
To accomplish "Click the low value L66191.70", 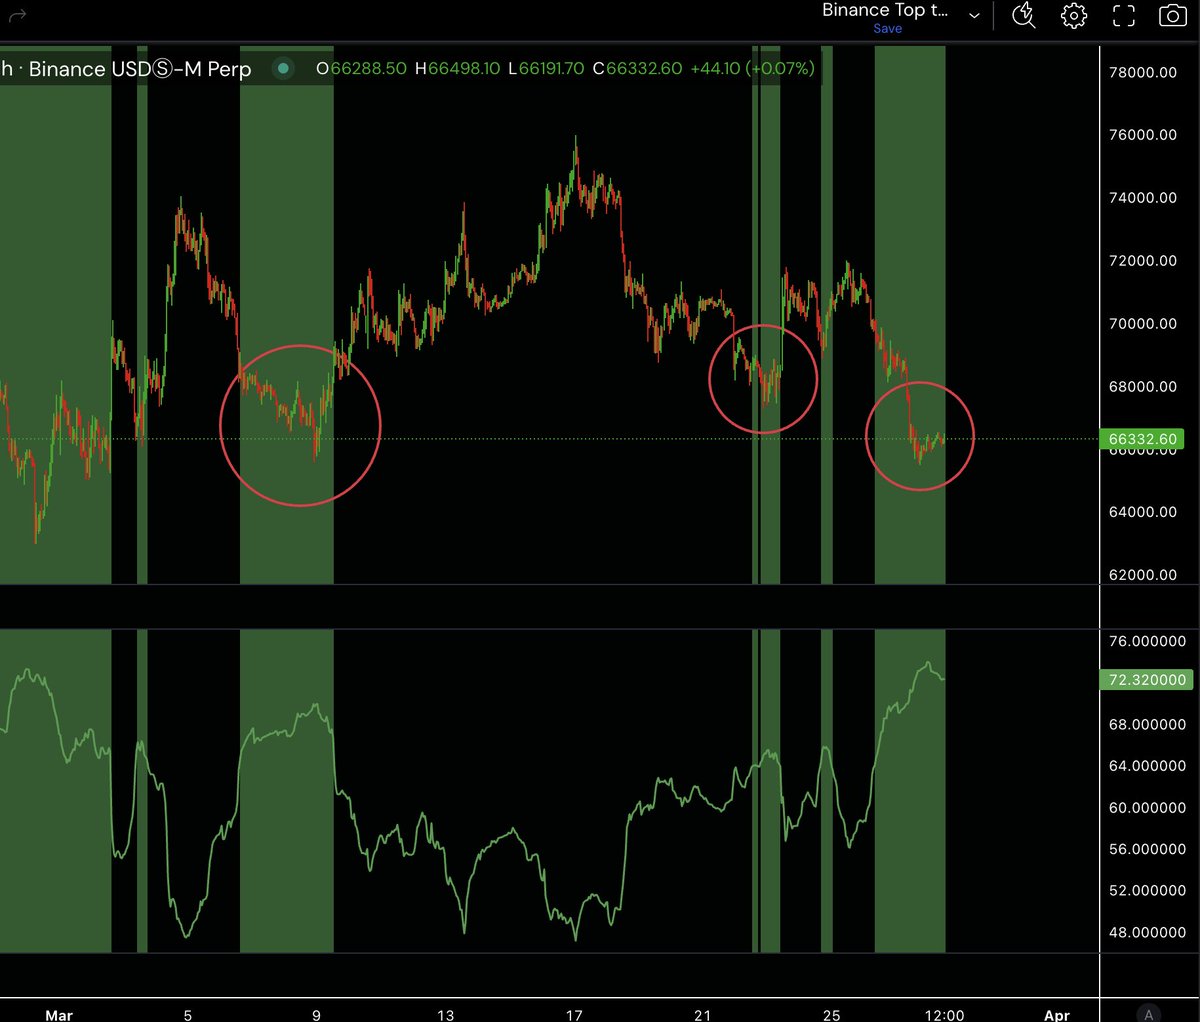I will click(x=547, y=69).
